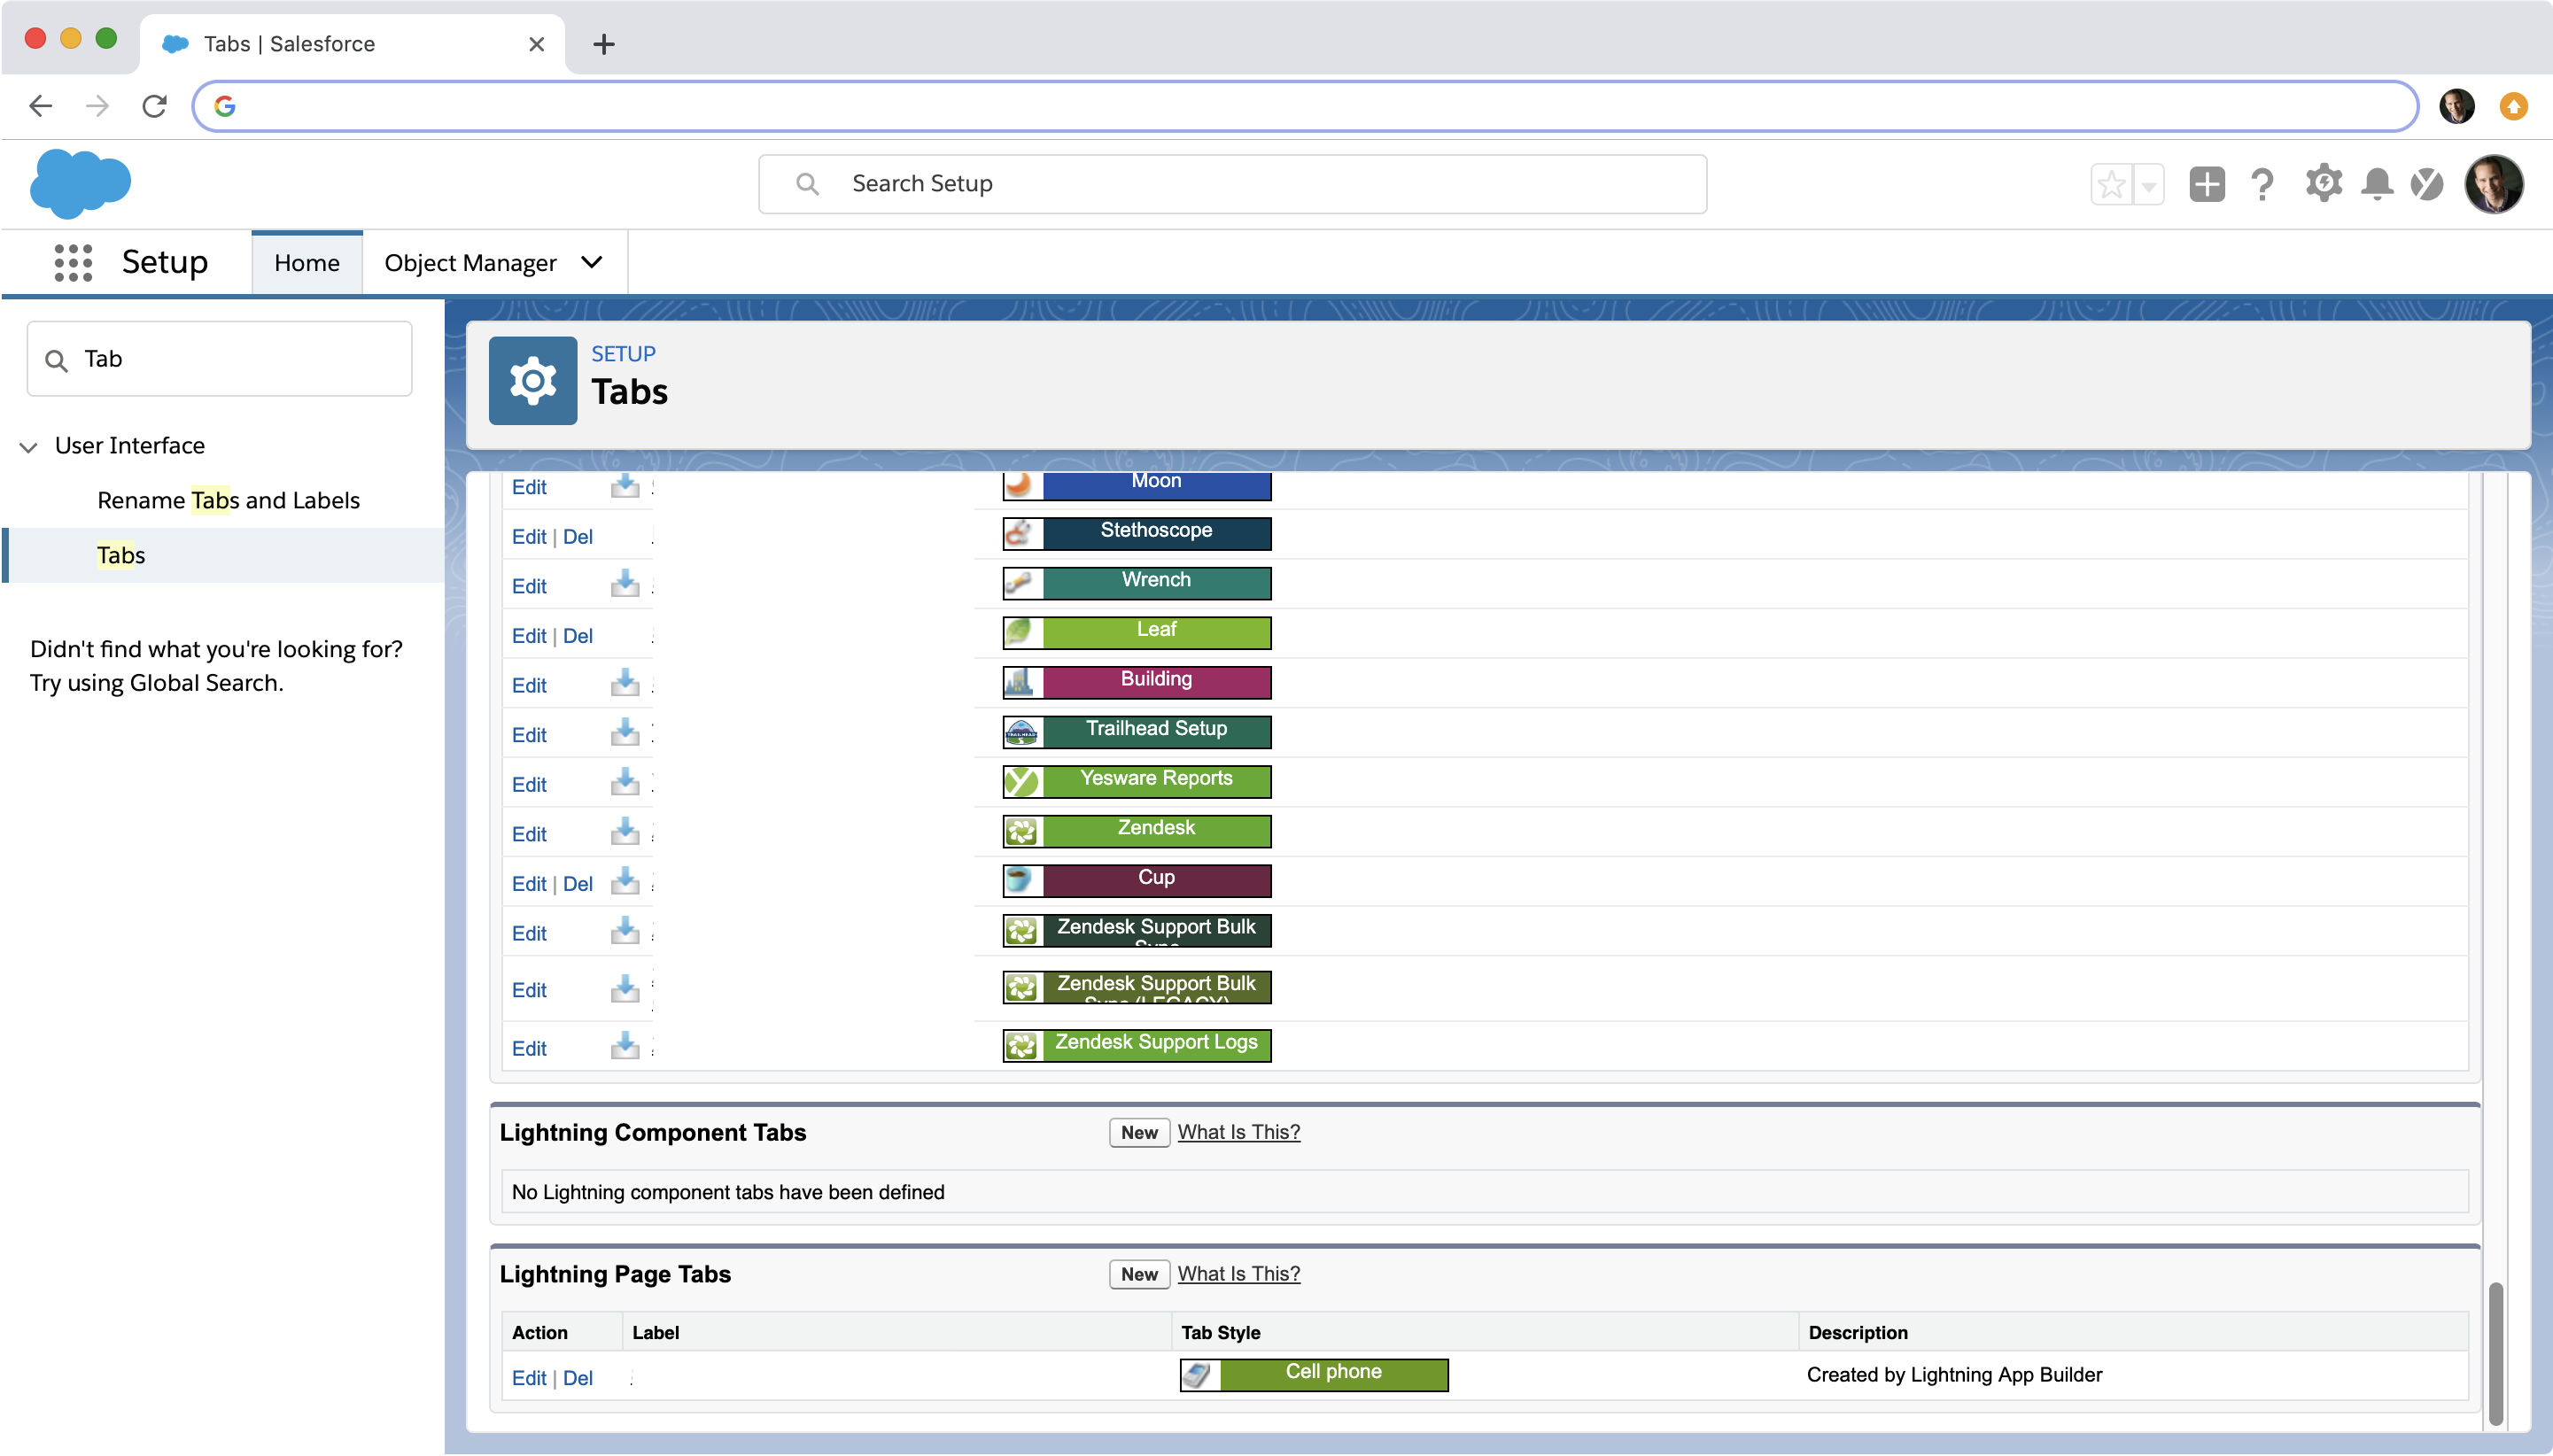
Task: Click the orange browser update icon
Action: pos(2513,106)
